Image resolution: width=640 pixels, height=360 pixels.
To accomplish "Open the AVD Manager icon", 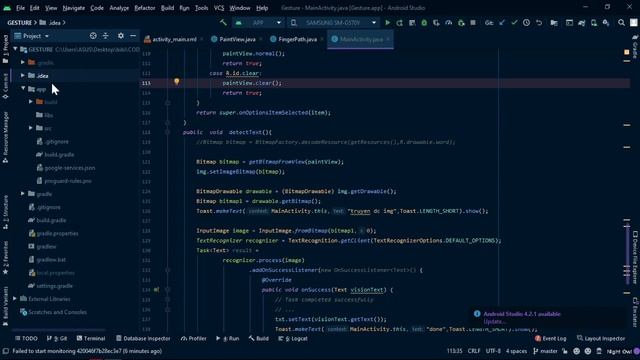I will [x=594, y=23].
